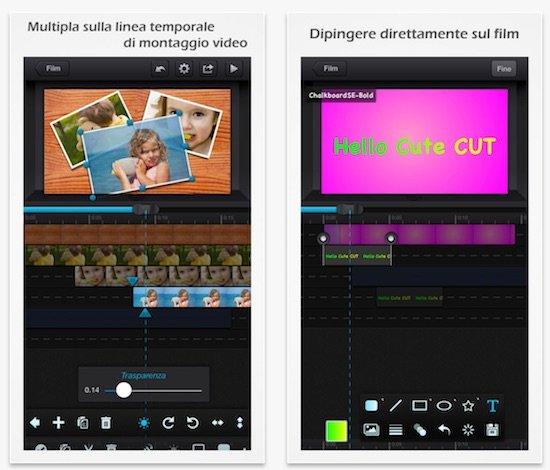Click the horizontal flip arrows icon
The width and height of the screenshot is (550, 470).
coord(217,423)
